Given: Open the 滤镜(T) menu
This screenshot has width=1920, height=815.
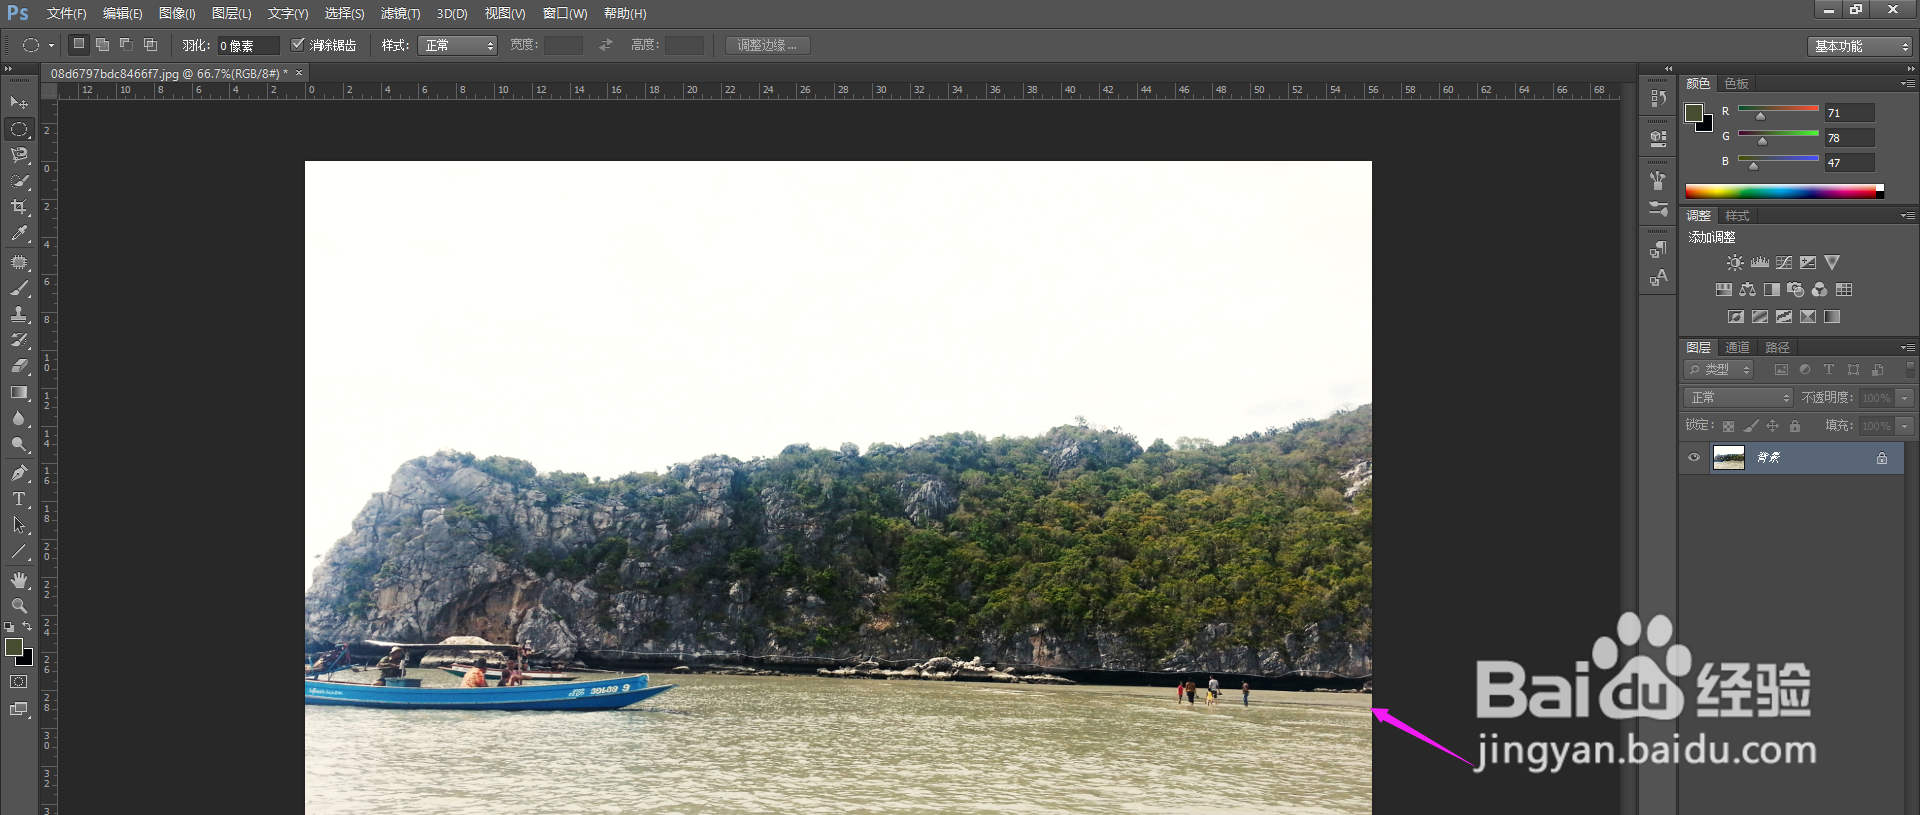Looking at the screenshot, I should tap(400, 14).
